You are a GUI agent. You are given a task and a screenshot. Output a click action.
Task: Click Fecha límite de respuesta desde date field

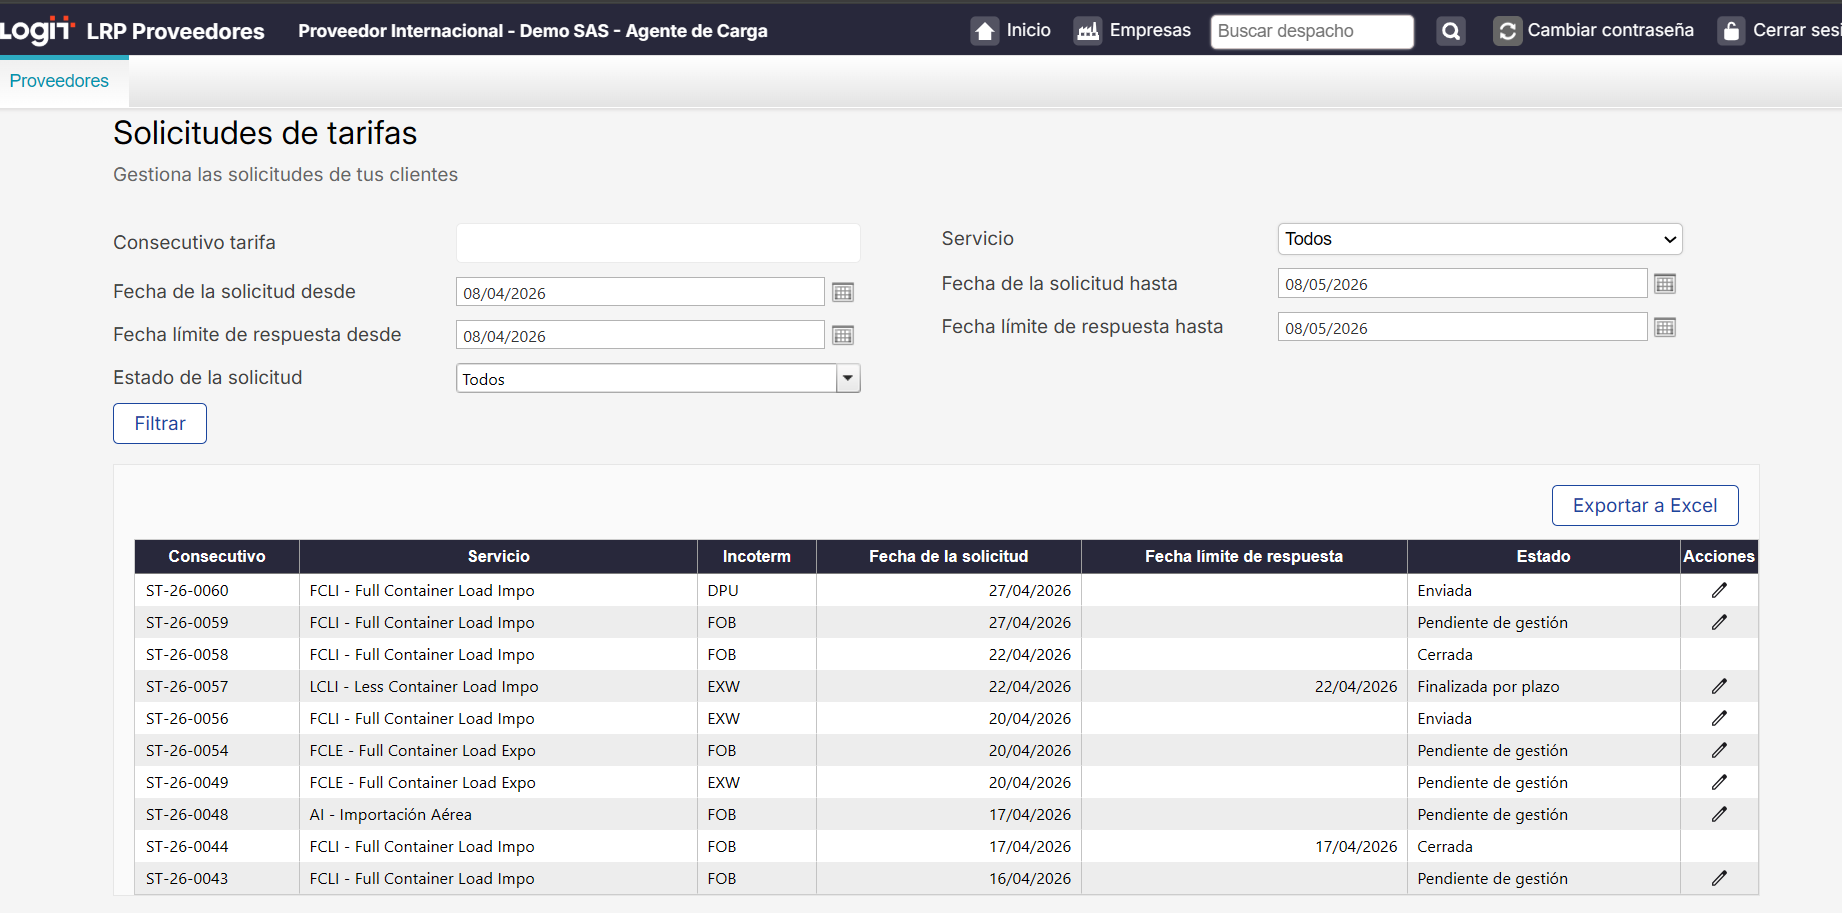[x=640, y=335]
